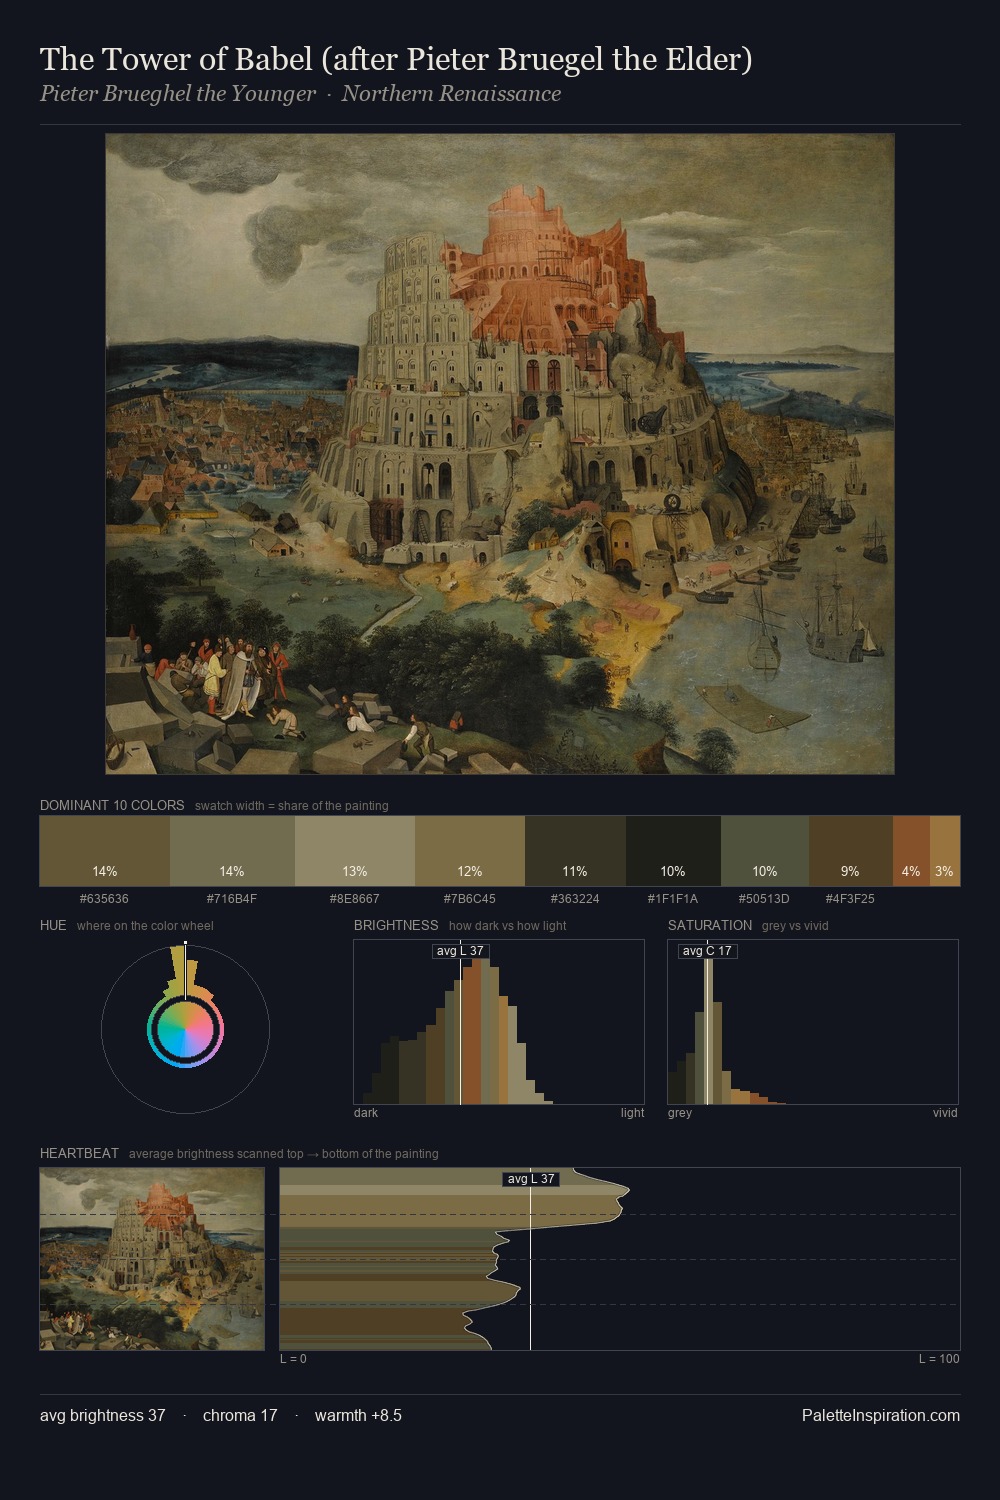Choose the 12% swatch #7B6C45
Viewport: 1000px width, 1500px height.
tap(470, 851)
